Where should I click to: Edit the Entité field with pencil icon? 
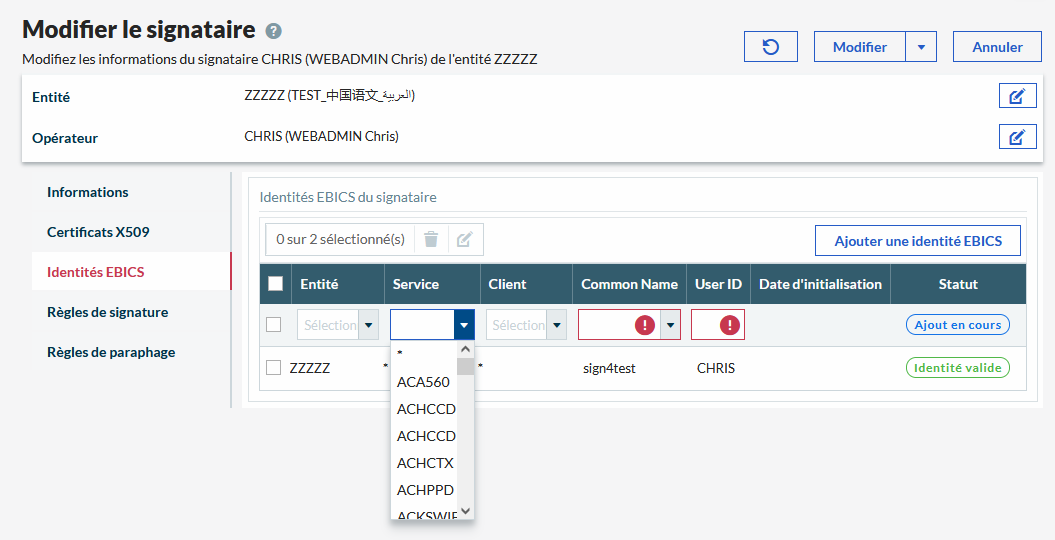(x=1017, y=97)
